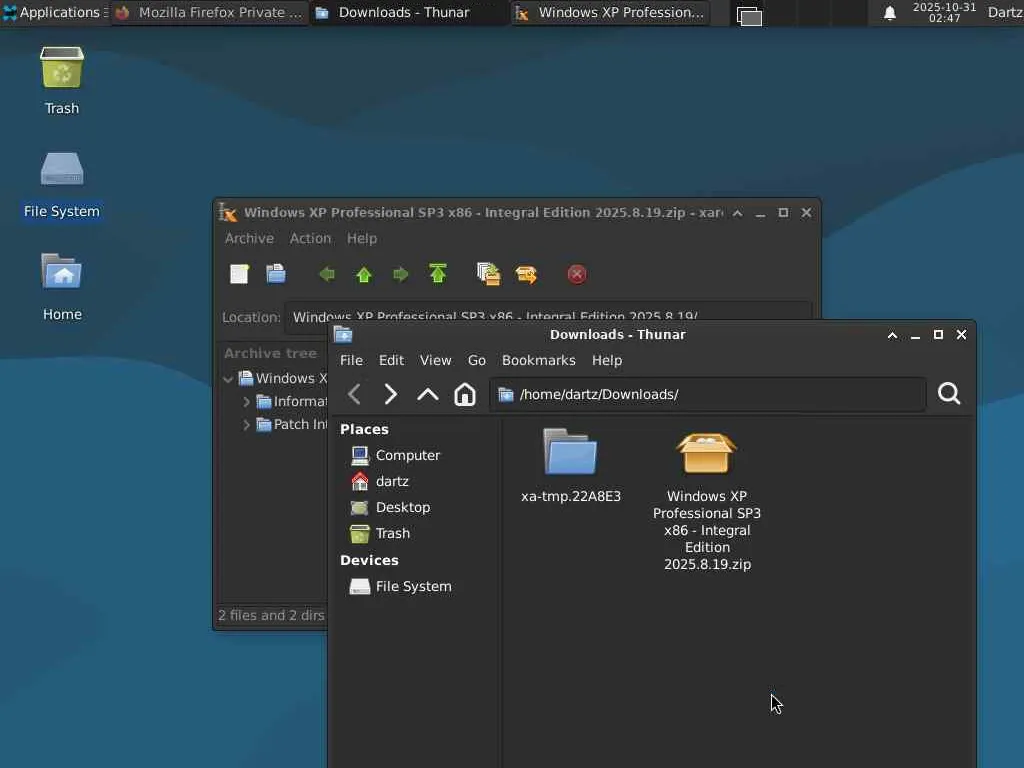1024x768 pixels.
Task: Roll up Xarchiver window using caret button
Action: click(737, 213)
